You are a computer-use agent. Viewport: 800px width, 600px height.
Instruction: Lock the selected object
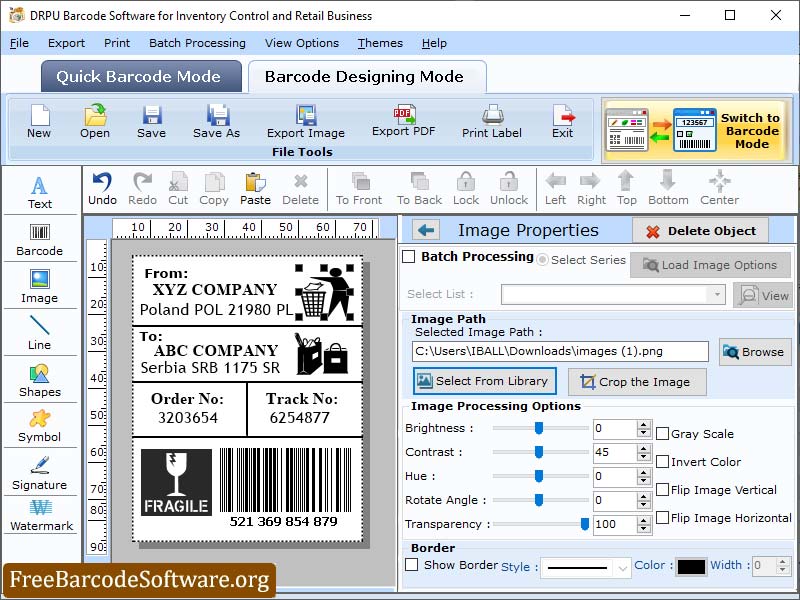466,189
